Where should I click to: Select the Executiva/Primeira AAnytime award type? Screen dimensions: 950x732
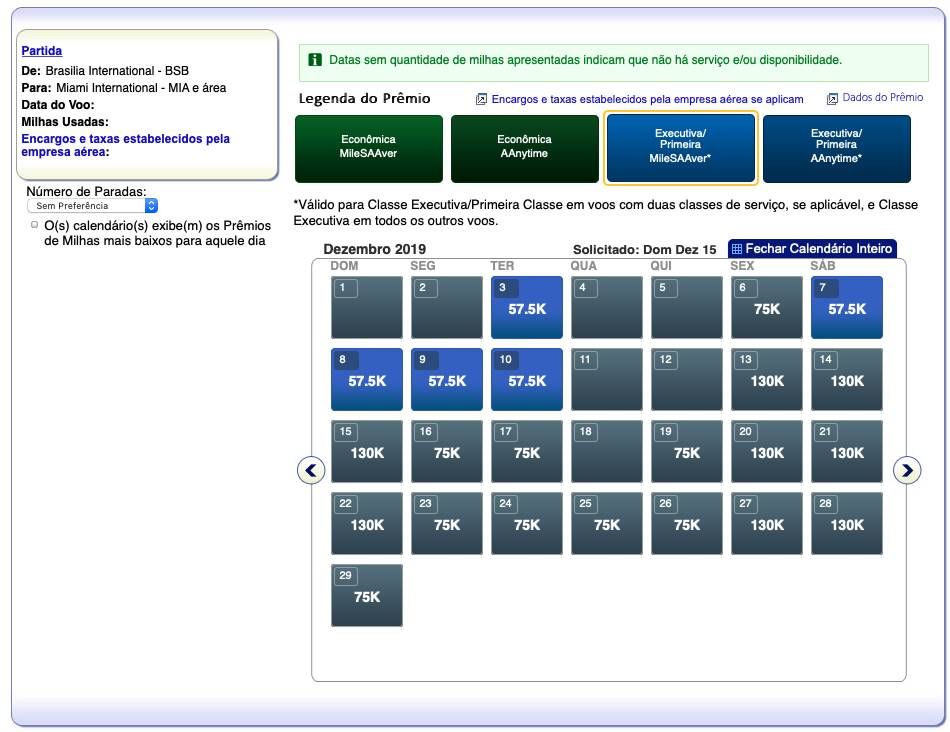pyautogui.click(x=837, y=148)
